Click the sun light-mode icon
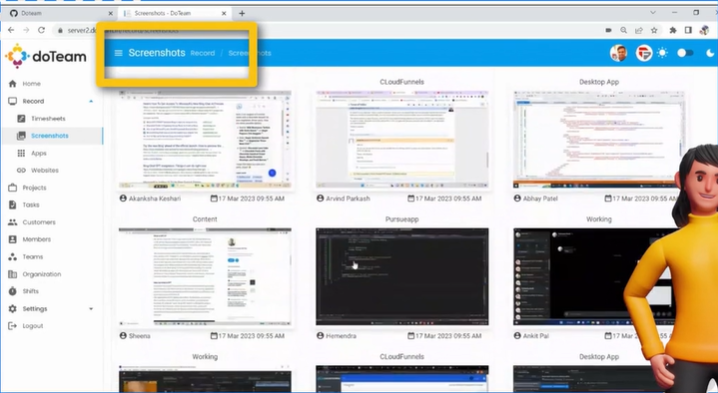718x393 pixels. (x=662, y=53)
